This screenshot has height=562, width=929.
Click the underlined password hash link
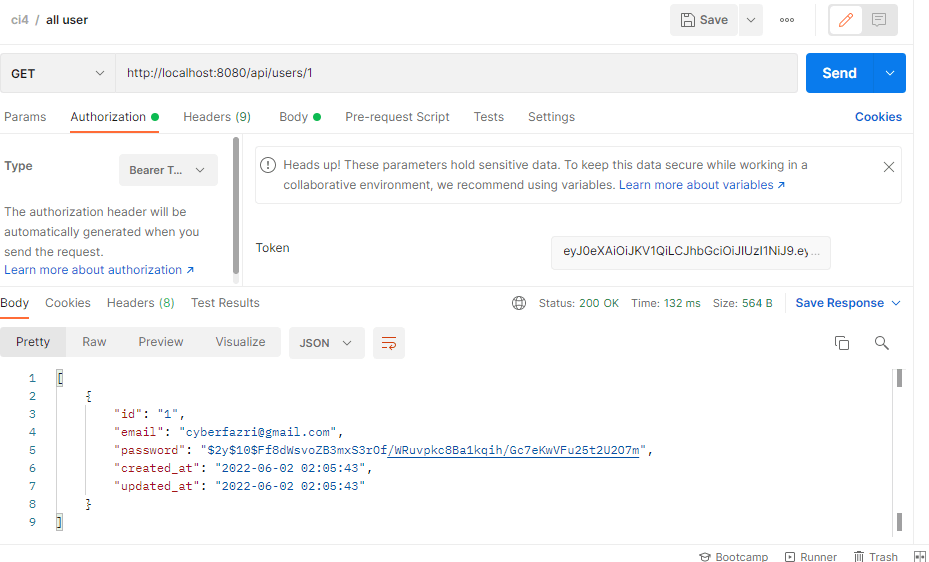pos(514,450)
